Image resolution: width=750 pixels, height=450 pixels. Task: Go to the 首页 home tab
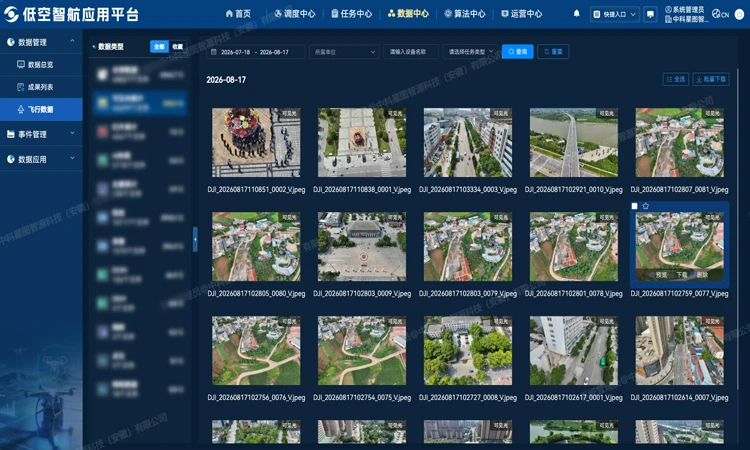tap(238, 14)
